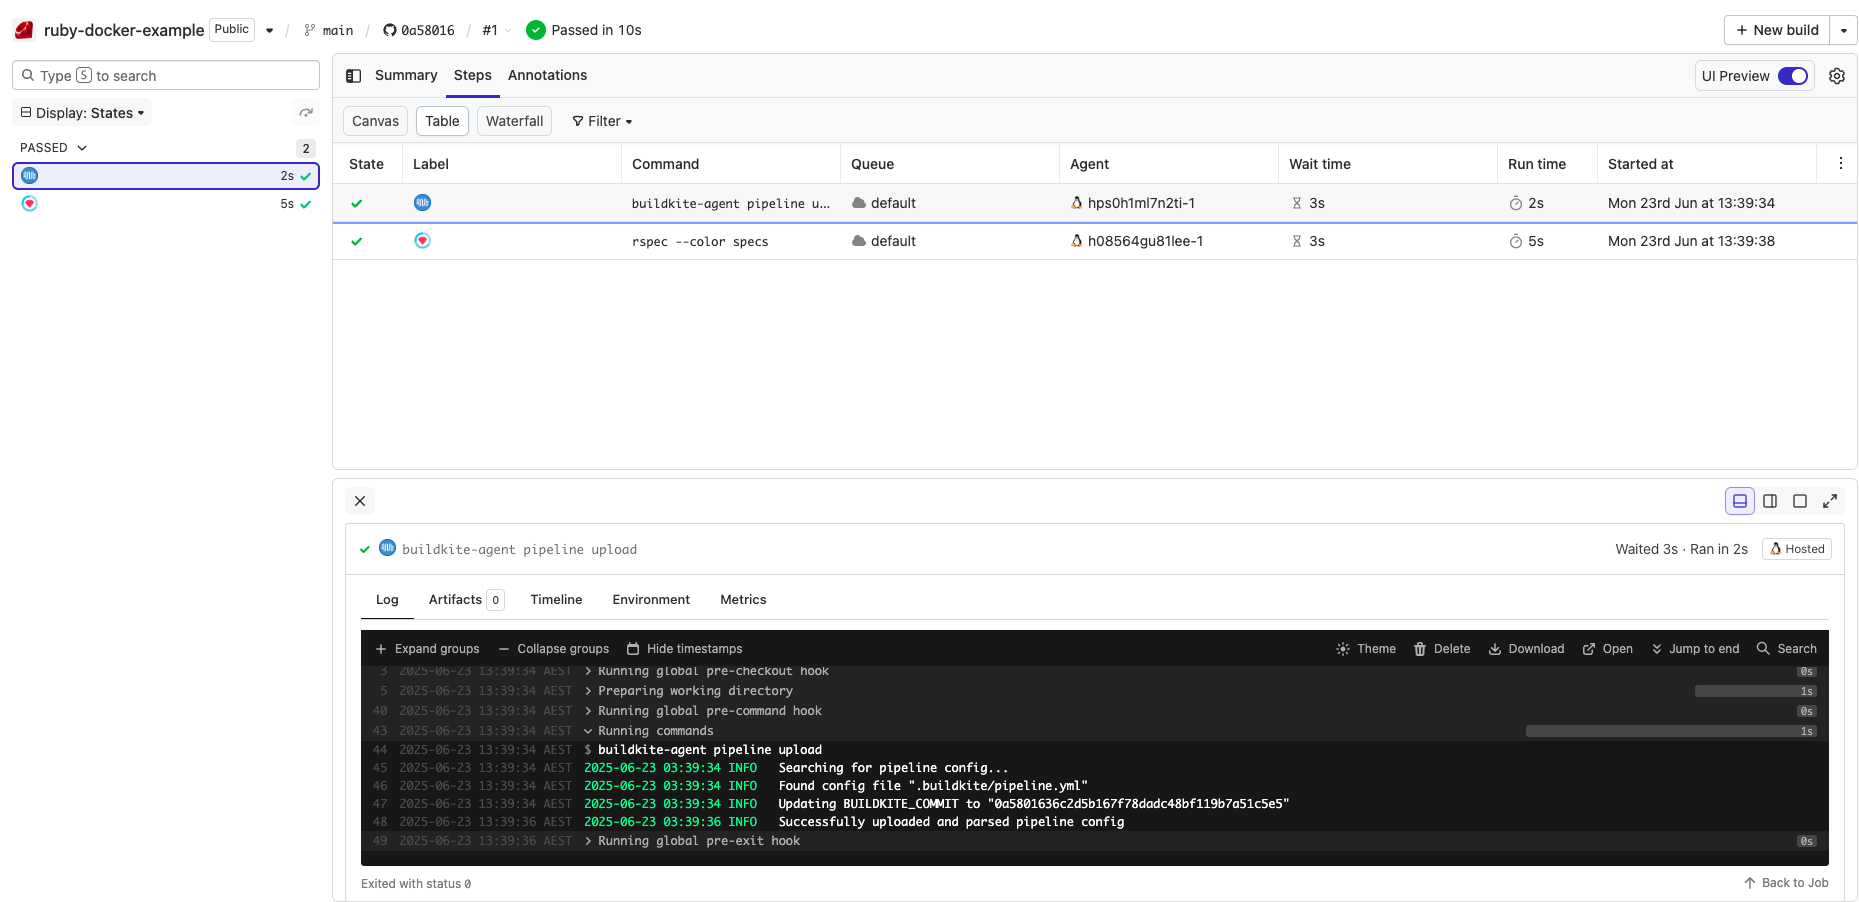1859x902 pixels.
Task: Click the rspec step icon in the second table row
Action: pos(423,241)
